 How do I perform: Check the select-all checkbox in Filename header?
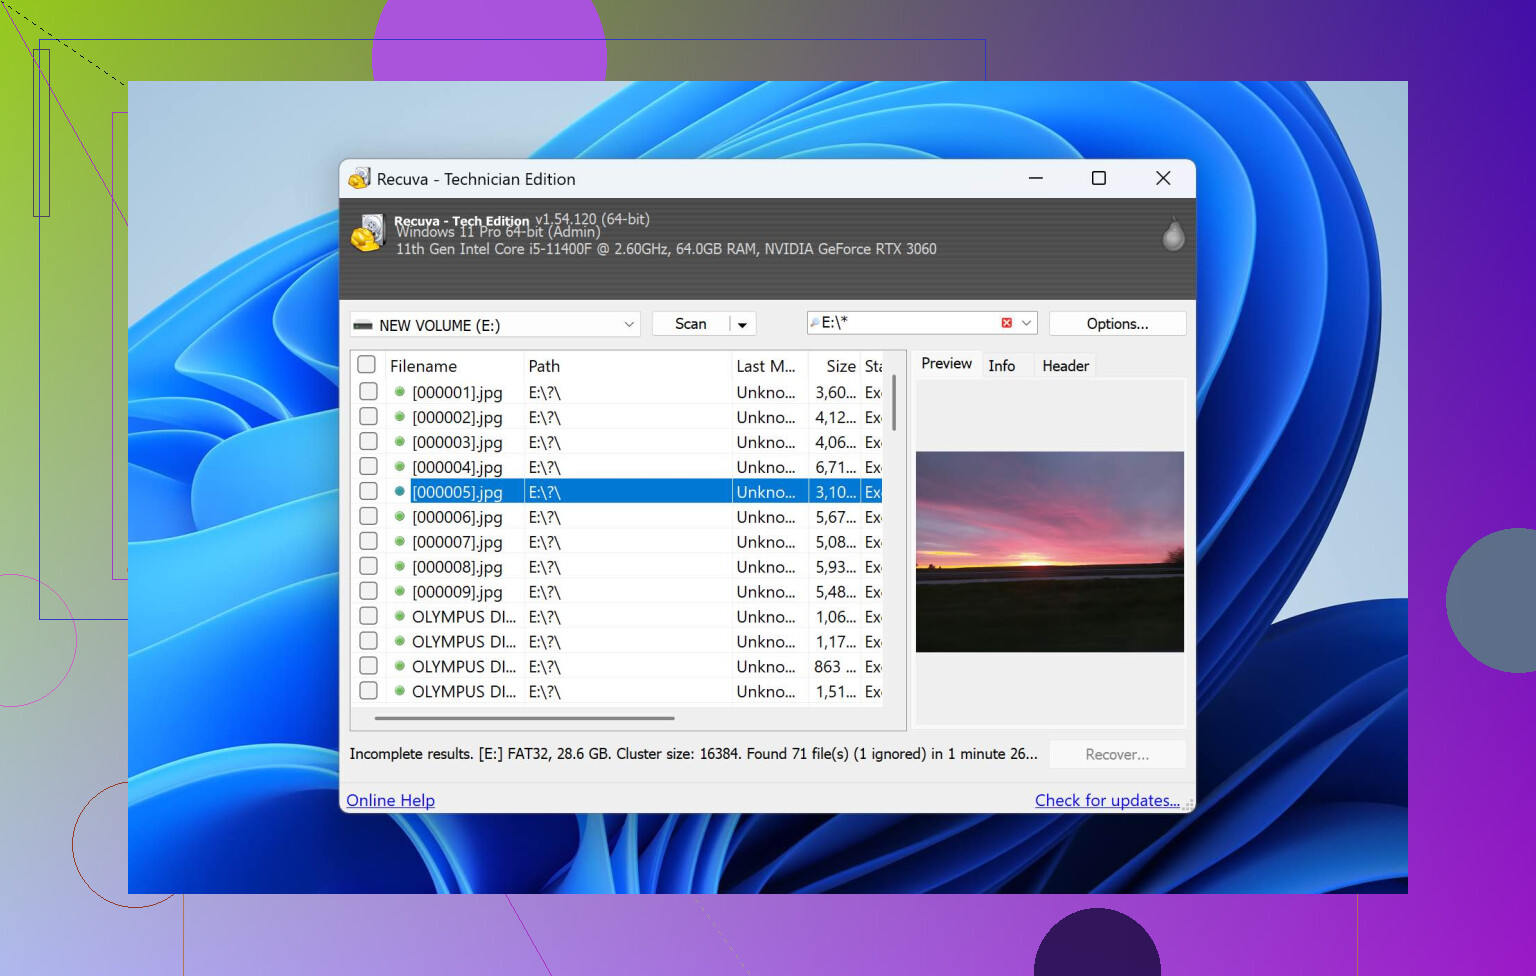(367, 365)
